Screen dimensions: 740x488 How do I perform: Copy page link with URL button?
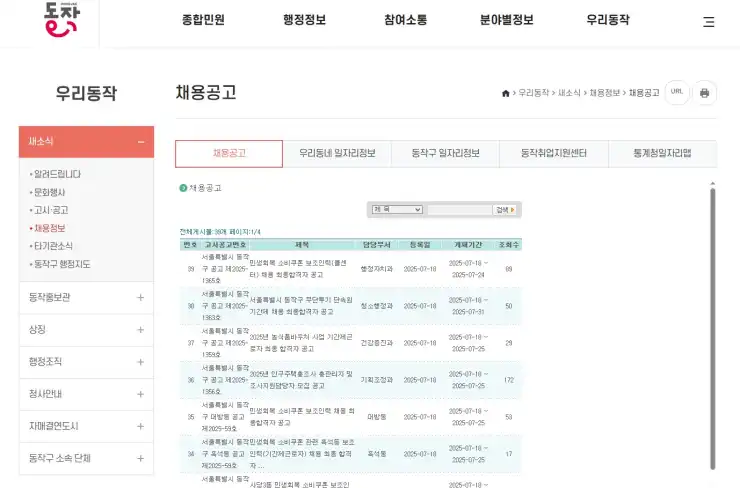tap(677, 92)
